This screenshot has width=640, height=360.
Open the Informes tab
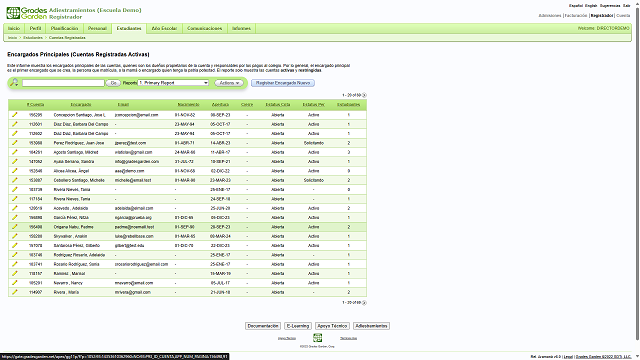241,29
